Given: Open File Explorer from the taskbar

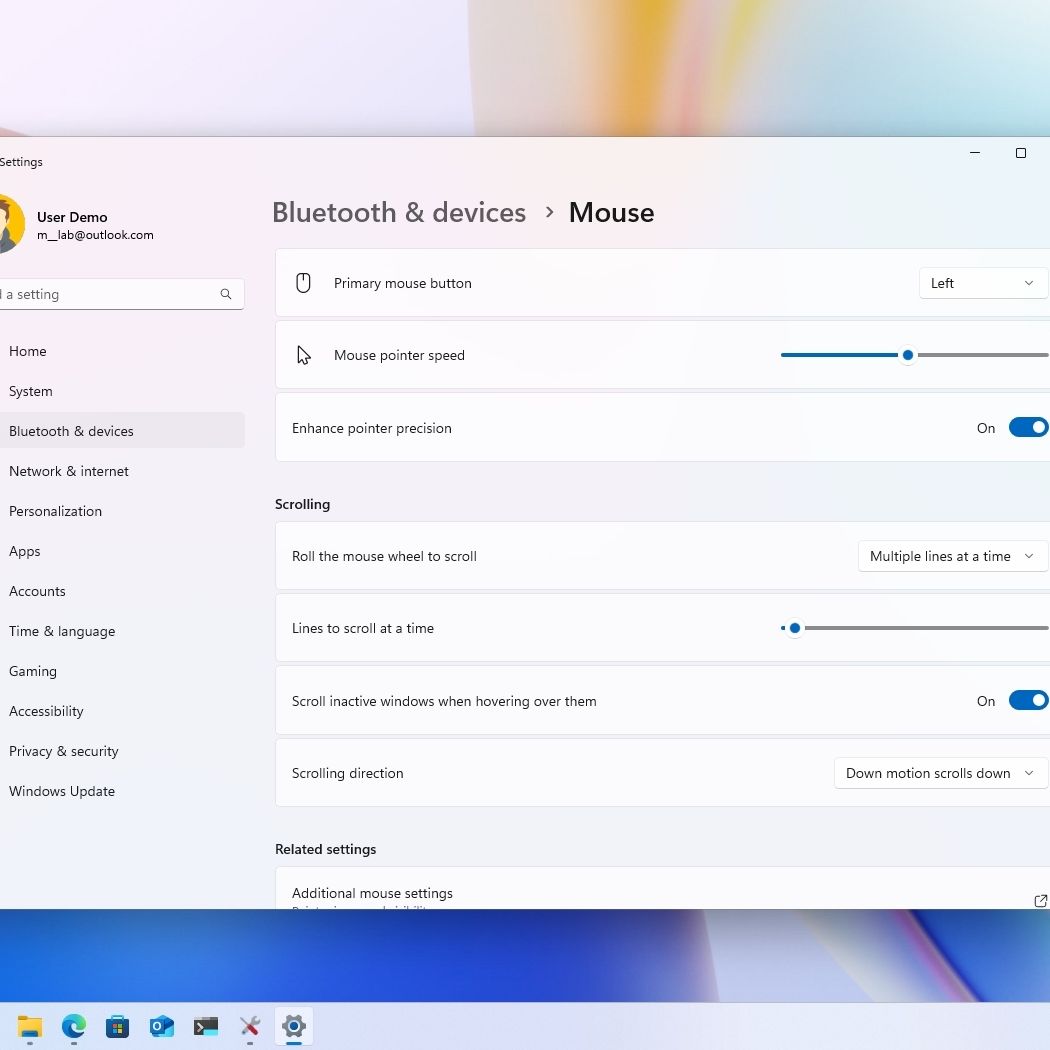Looking at the screenshot, I should pyautogui.click(x=30, y=1026).
